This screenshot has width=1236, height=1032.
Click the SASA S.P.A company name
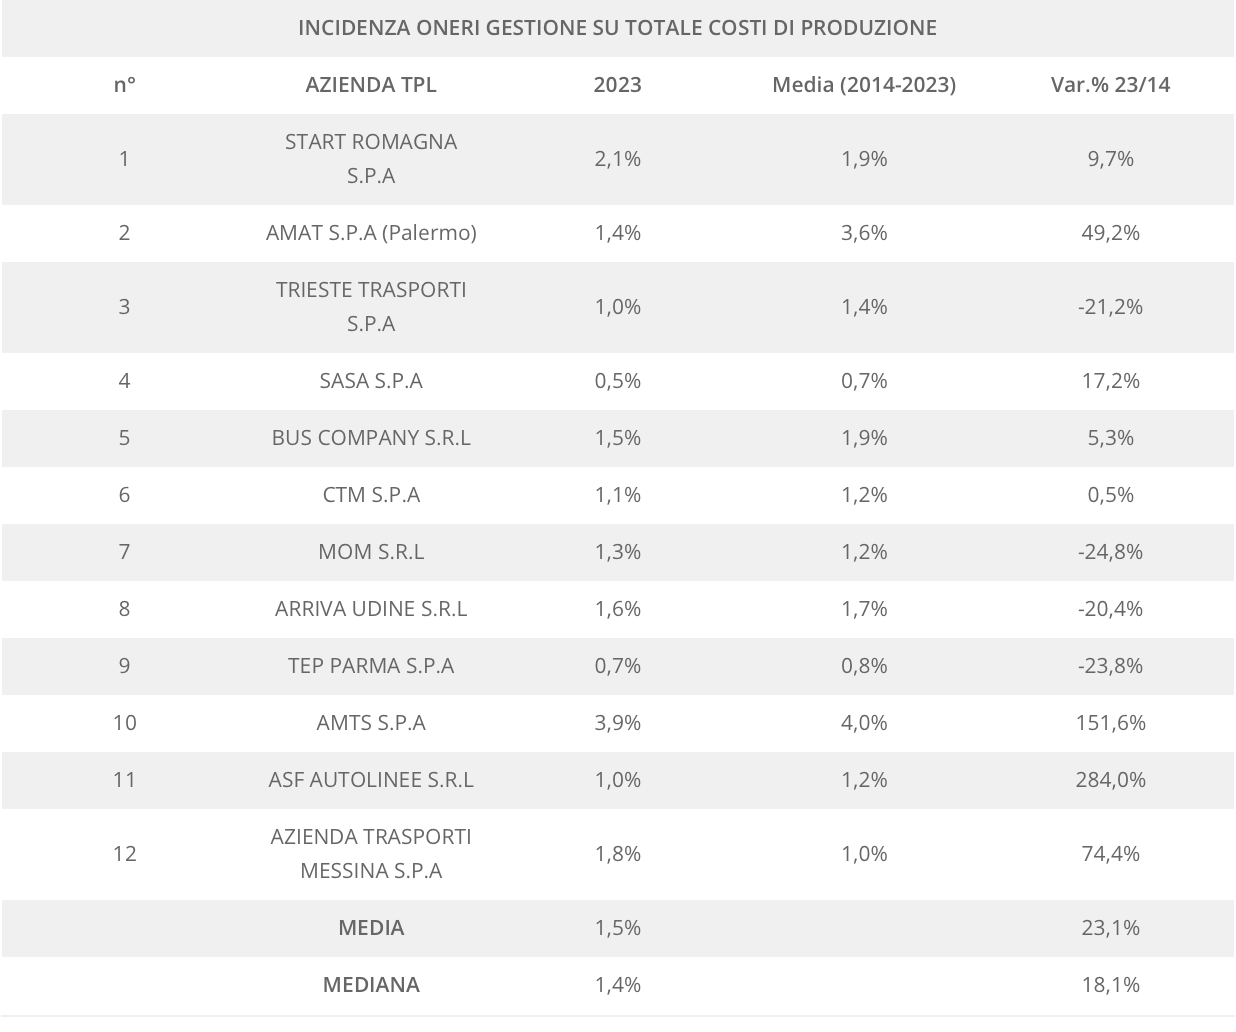[371, 380]
